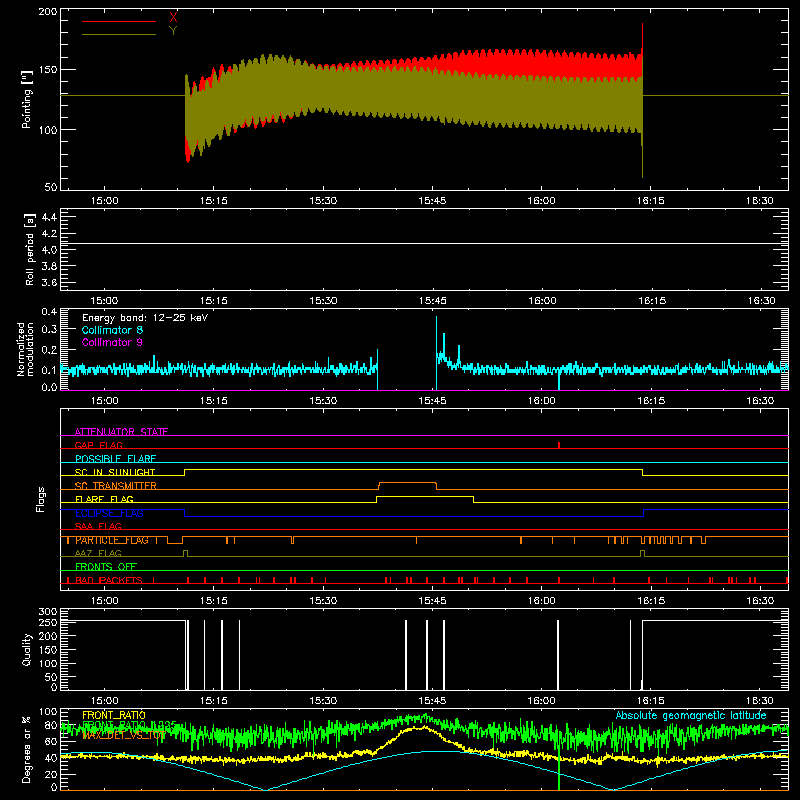Select the yellow FRONT_RATIO legend label
This screenshot has width=800, height=800.
click(x=114, y=715)
